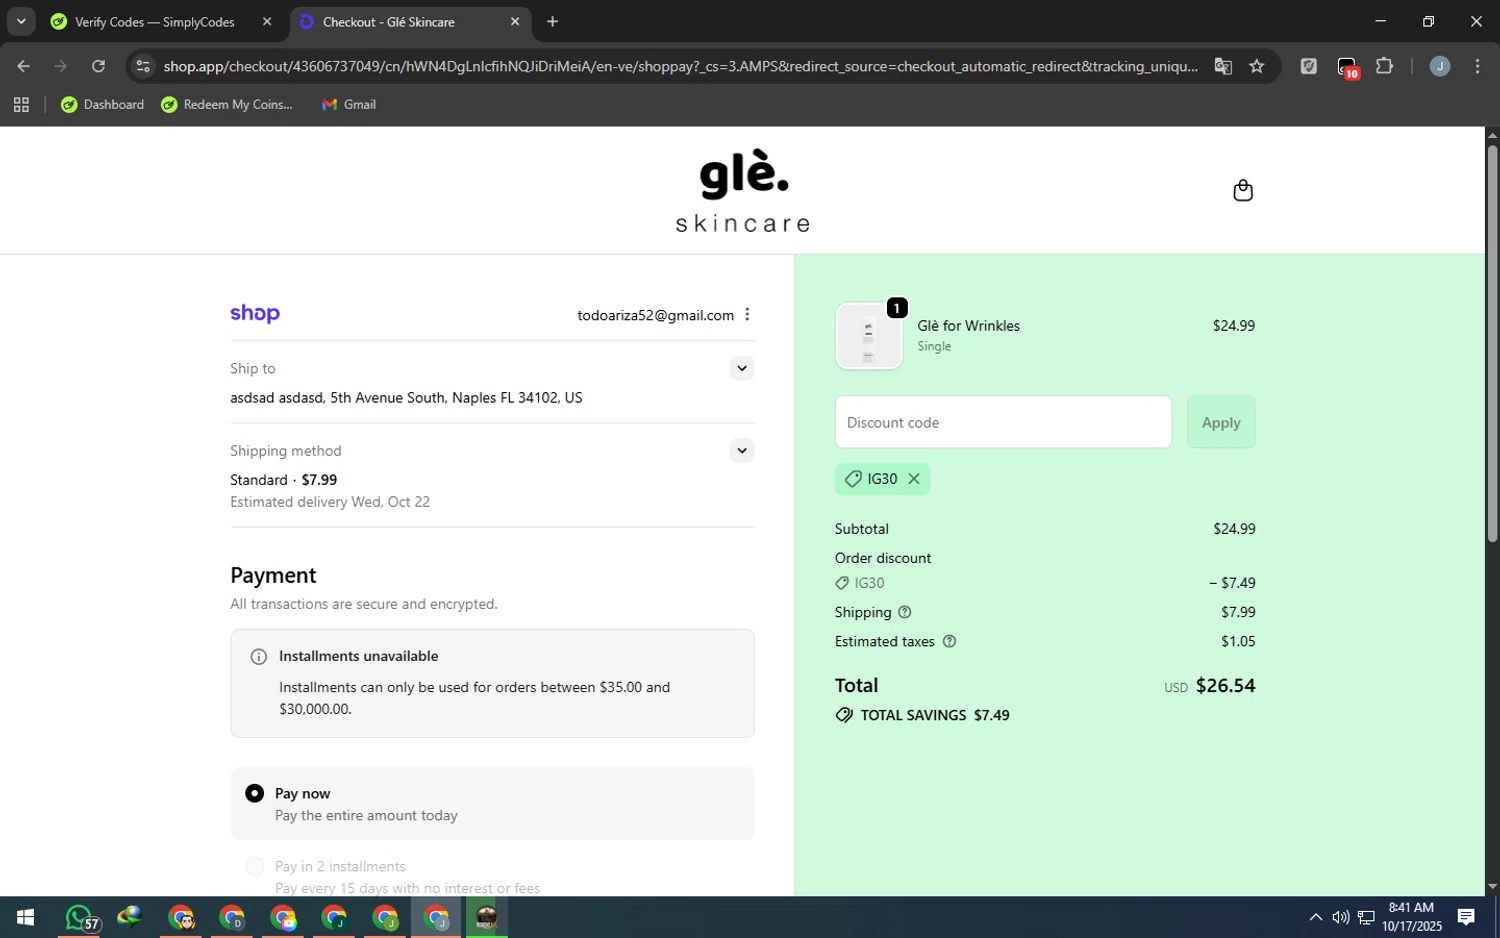Open Windows Start menu
Screen dimensions: 1500x938
[26, 917]
